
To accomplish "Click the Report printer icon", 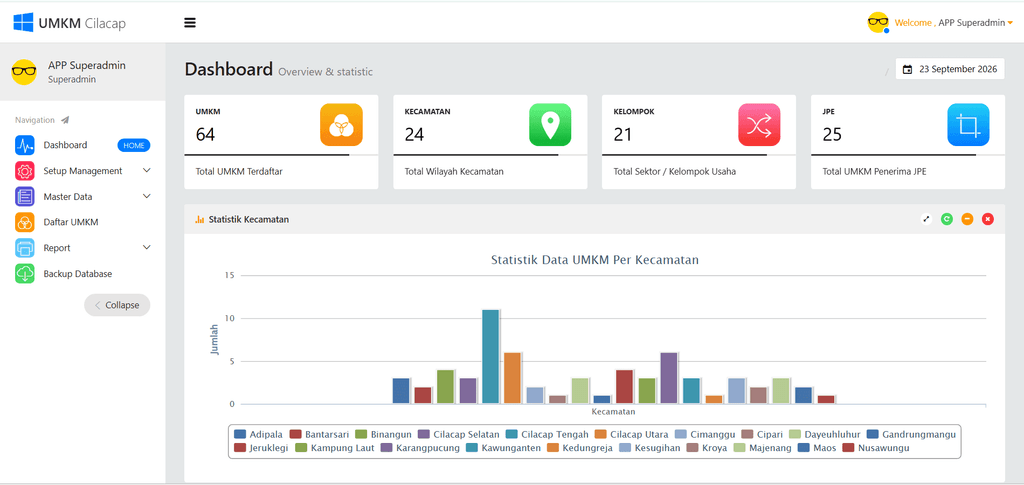I will pos(25,248).
